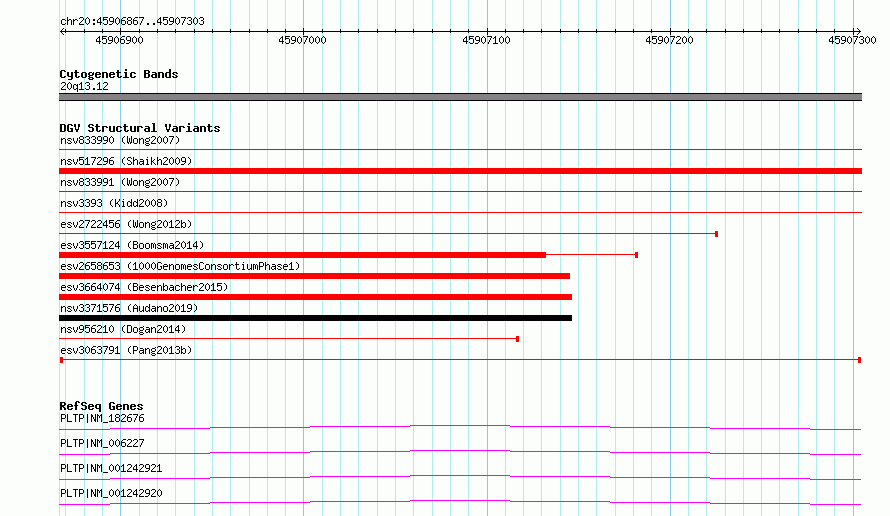Select variant esv3664074 (Besenbacher2015) label
This screenshot has width=890, height=516.
click(x=144, y=287)
